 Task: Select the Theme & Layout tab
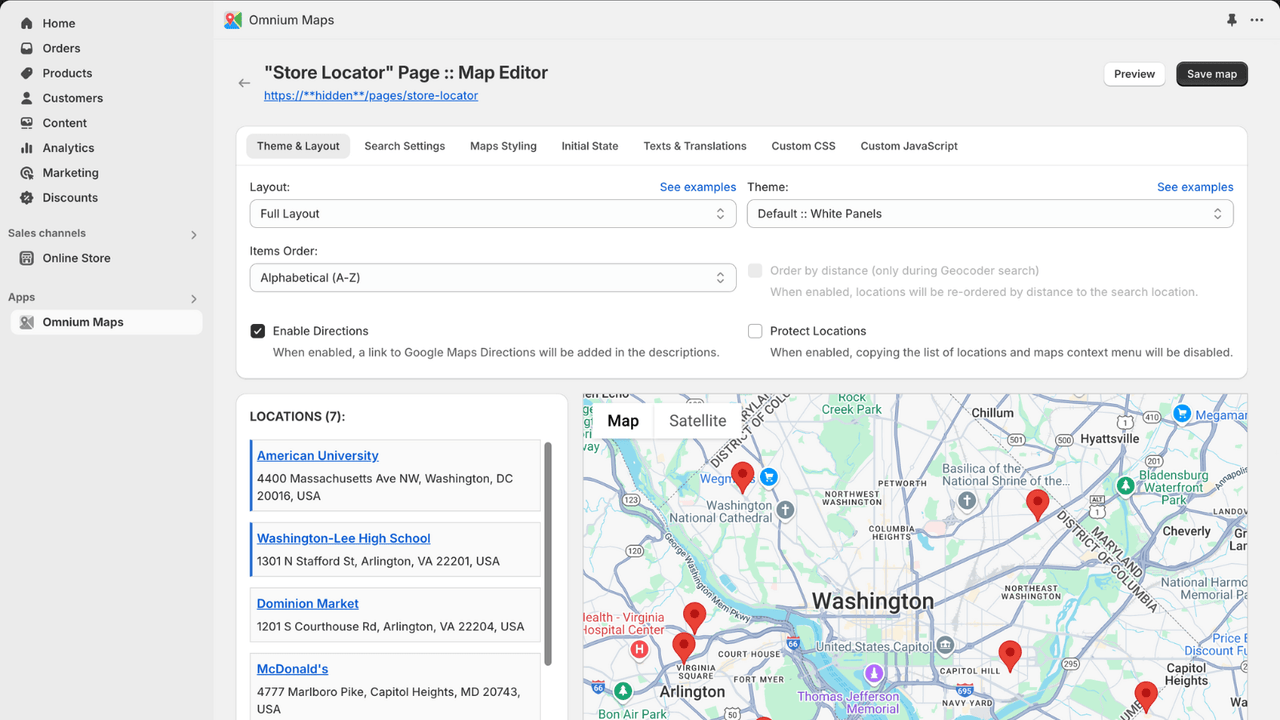click(298, 146)
